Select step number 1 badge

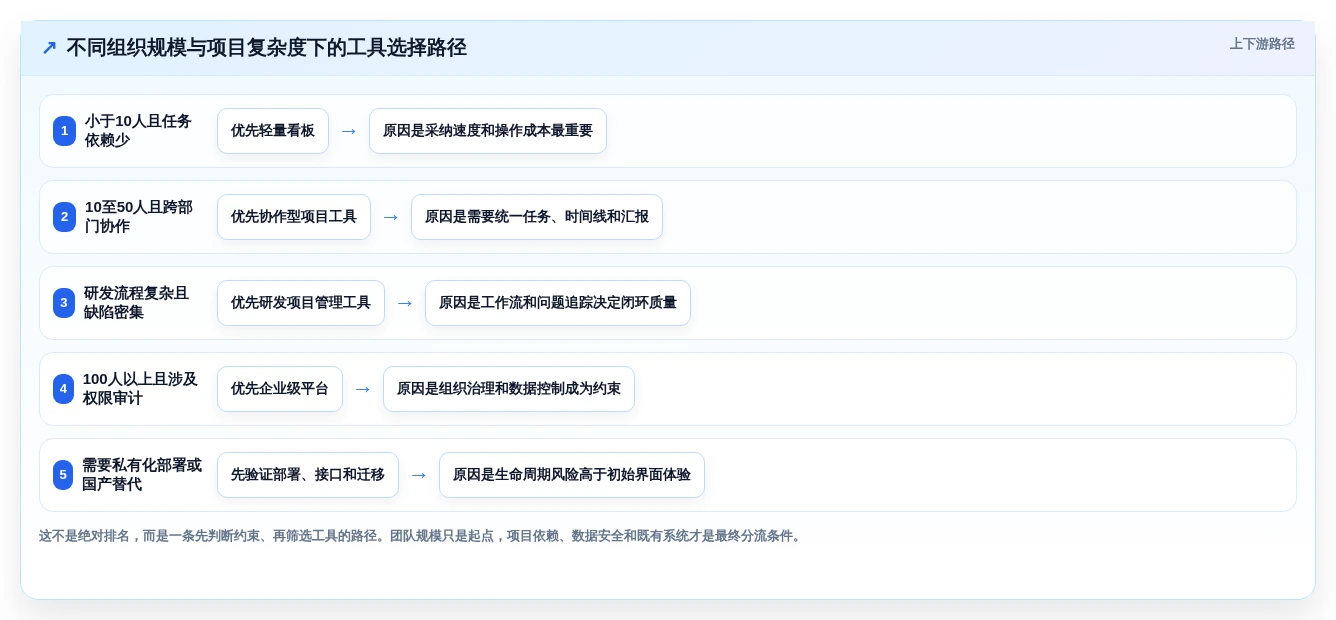pos(64,131)
